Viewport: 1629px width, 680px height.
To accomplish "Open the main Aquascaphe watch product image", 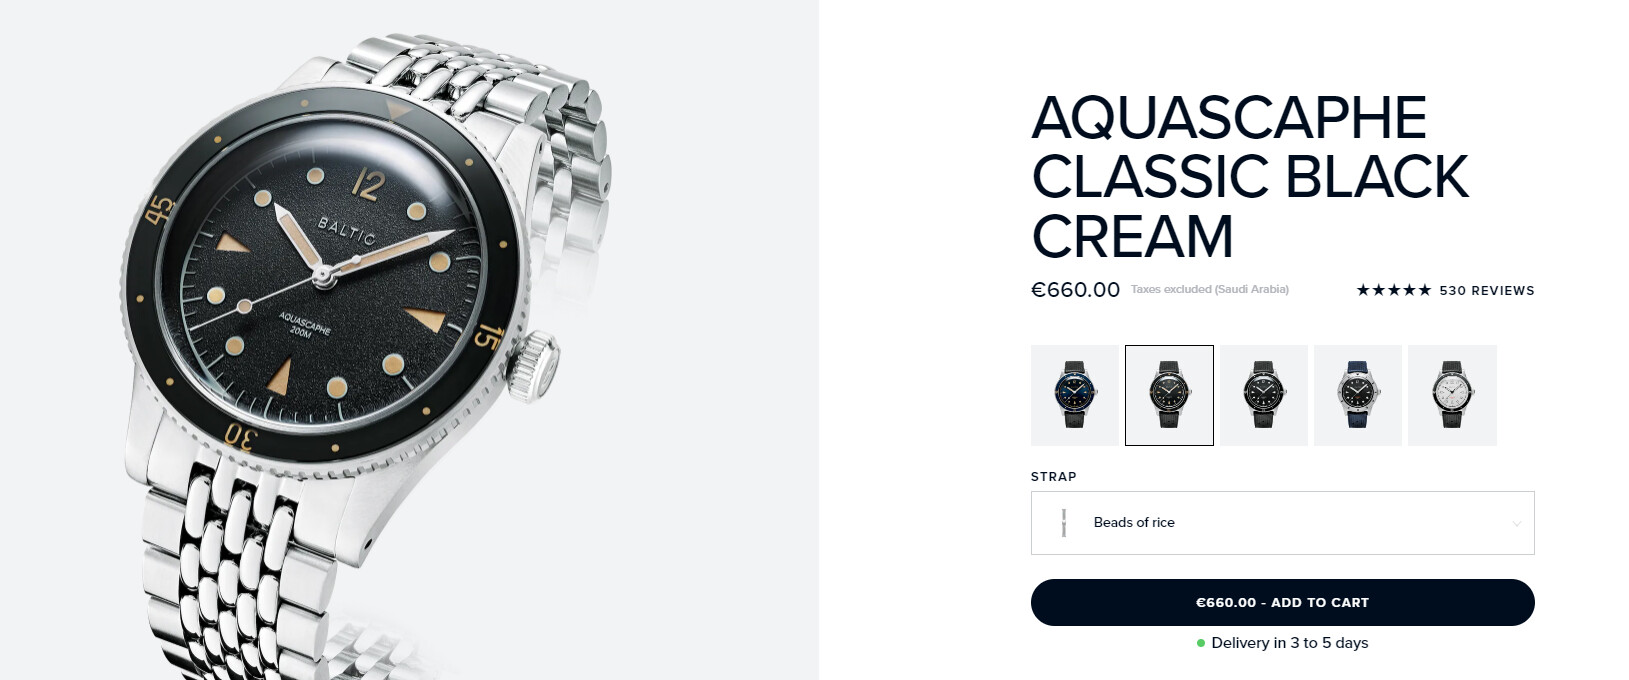I will click(409, 340).
